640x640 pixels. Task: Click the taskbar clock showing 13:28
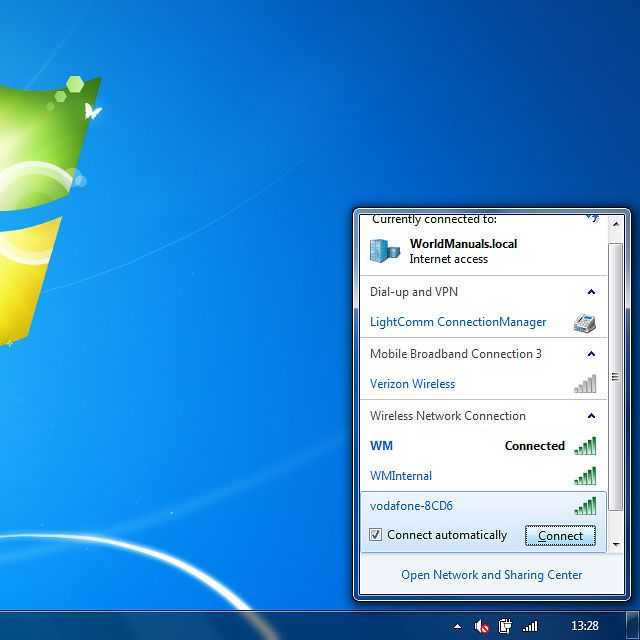pyautogui.click(x=584, y=626)
